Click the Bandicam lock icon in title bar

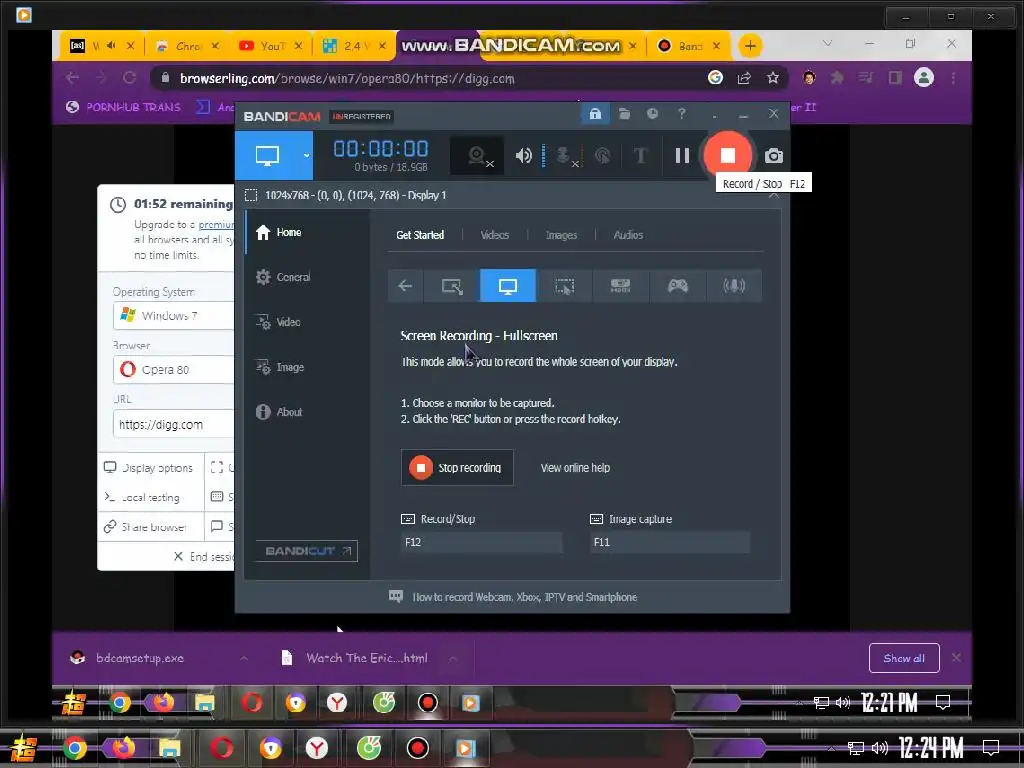click(595, 114)
